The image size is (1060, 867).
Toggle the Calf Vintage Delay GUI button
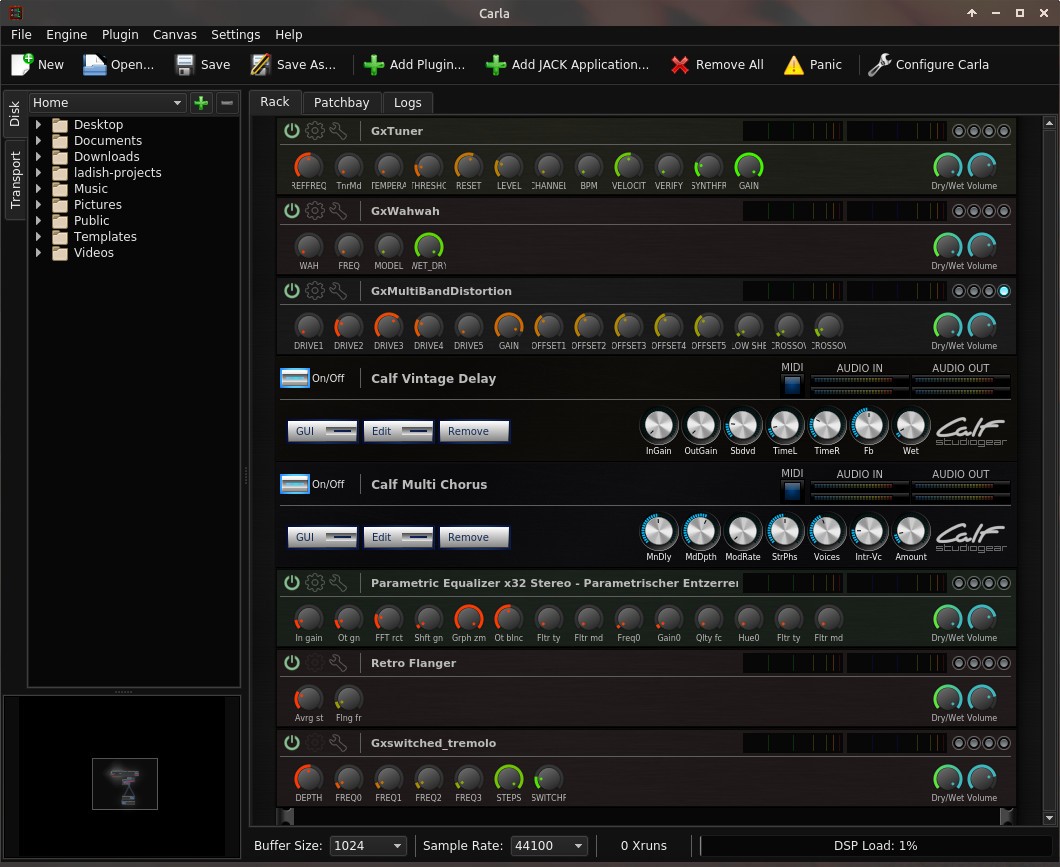(322, 431)
